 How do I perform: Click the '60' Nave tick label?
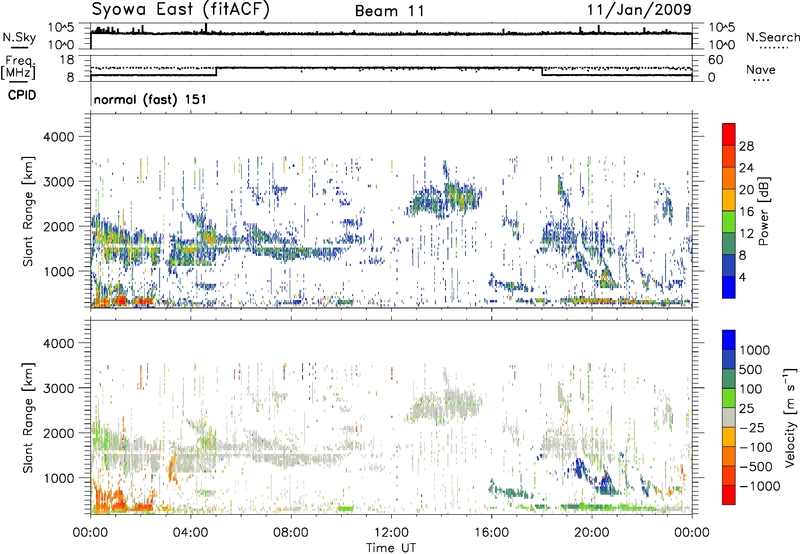coord(716,60)
